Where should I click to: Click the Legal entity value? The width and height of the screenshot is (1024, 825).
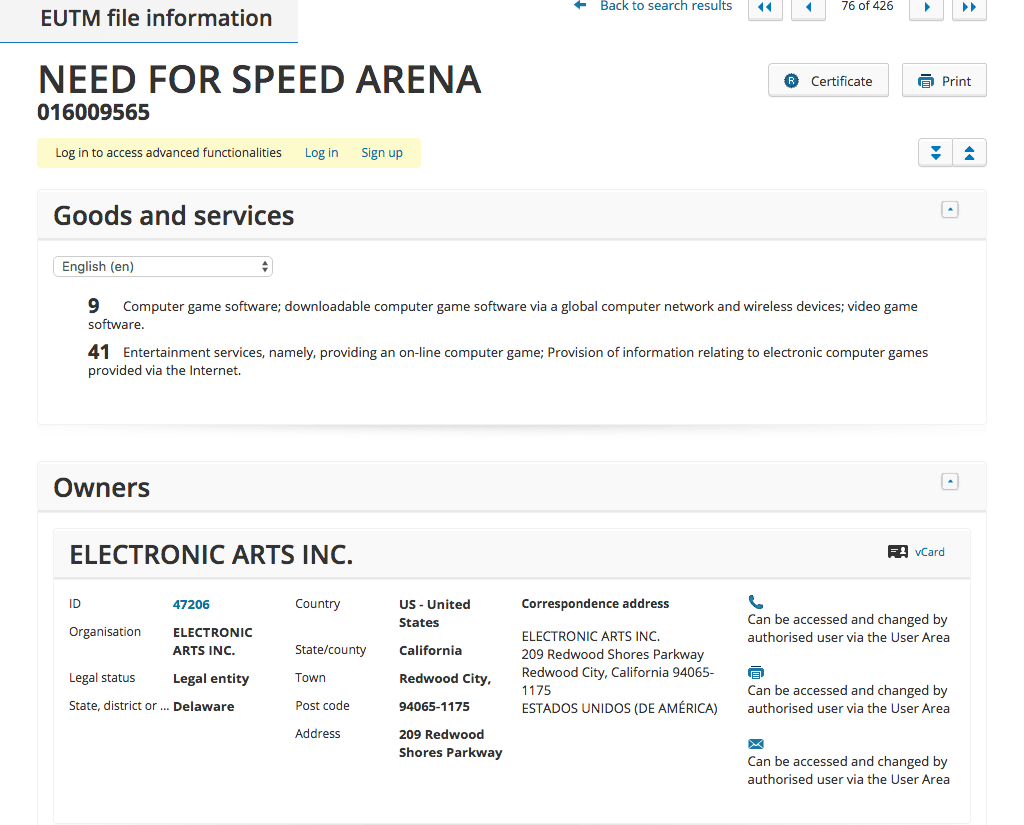click(211, 679)
